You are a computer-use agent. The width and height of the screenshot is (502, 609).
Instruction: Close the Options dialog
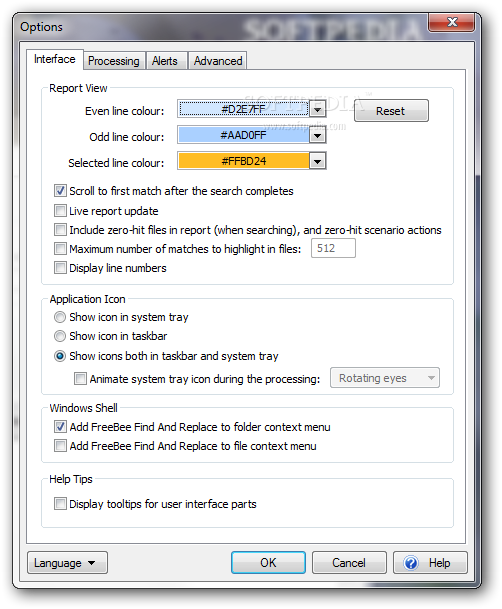[x=452, y=23]
